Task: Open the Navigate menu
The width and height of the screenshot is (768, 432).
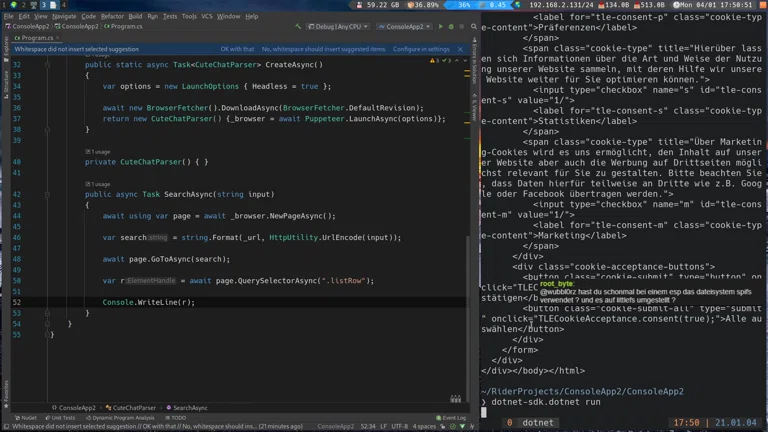Action: pos(64,16)
